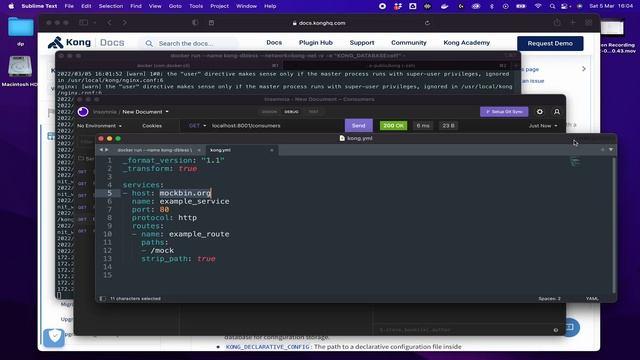Open the Plugin Hub link on Kong Docs
Screen dimensions: 640x360
(x=316, y=42)
